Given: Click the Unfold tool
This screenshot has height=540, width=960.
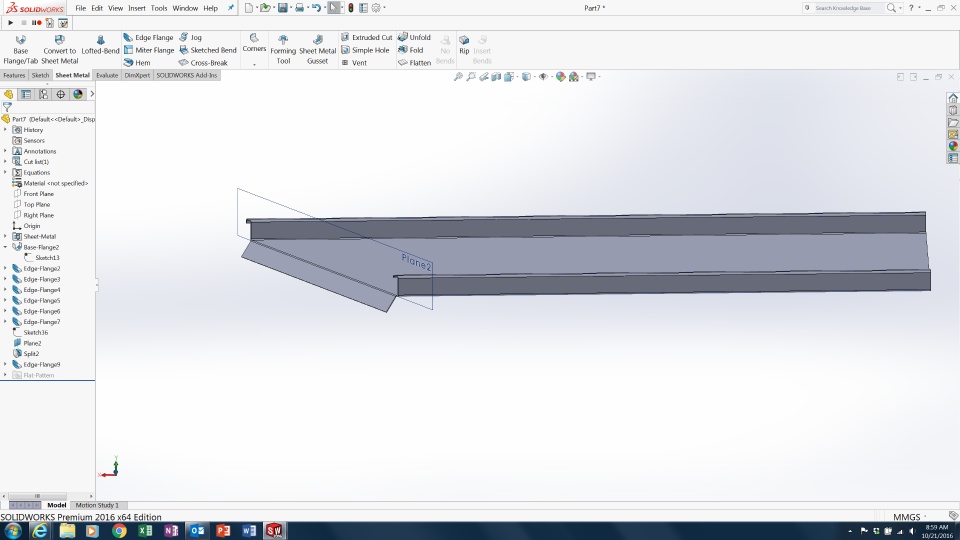Looking at the screenshot, I should tap(414, 37).
